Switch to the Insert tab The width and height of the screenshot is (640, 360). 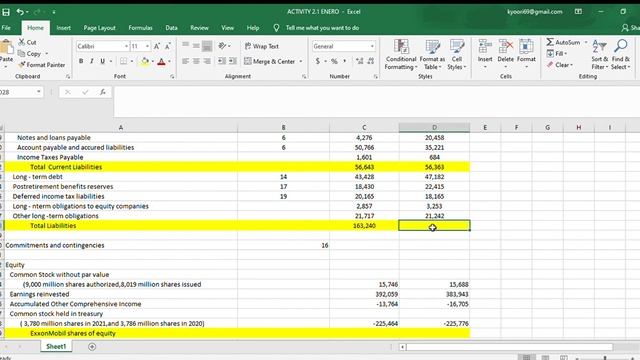click(x=63, y=28)
